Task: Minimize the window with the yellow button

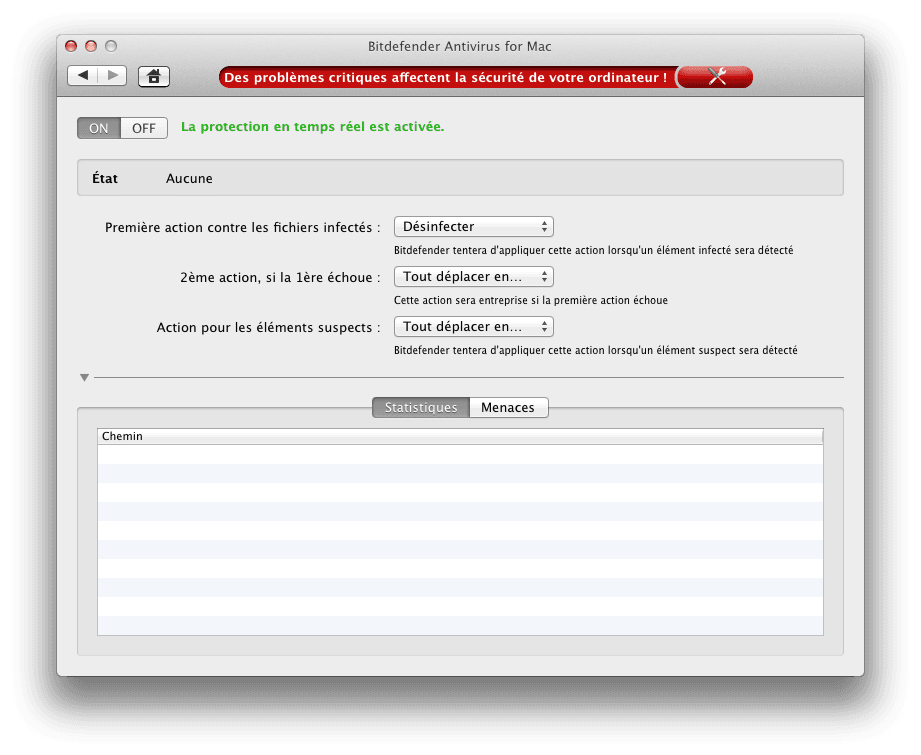Action: click(91, 46)
